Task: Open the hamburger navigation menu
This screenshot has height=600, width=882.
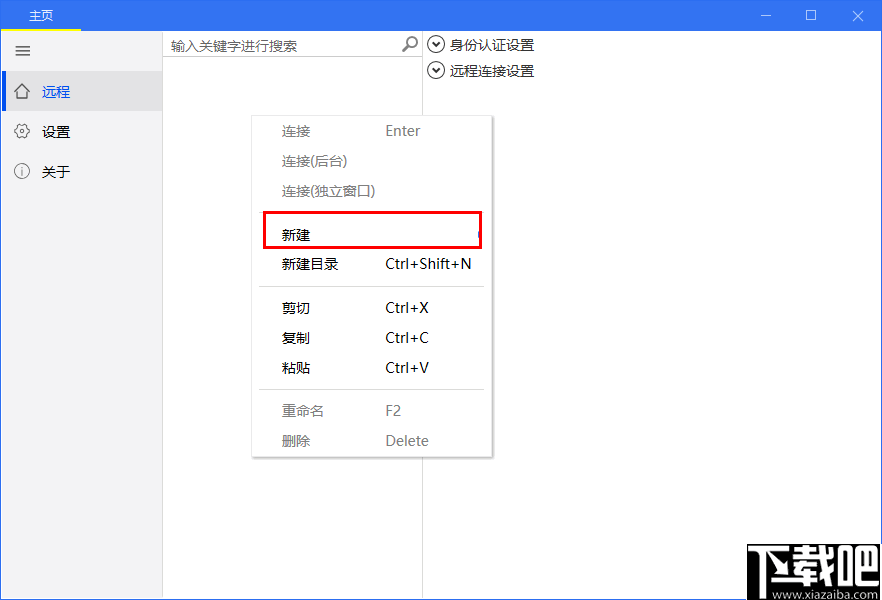Action: click(22, 51)
